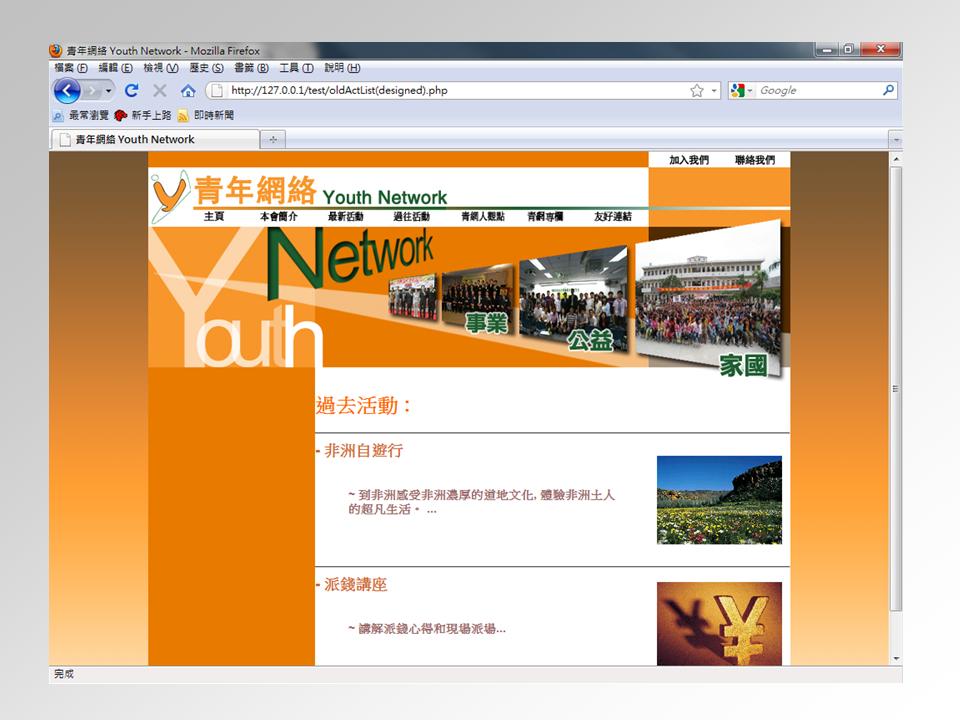Open the Google search engine selector dropdown
960x720 pixels.
click(x=743, y=91)
